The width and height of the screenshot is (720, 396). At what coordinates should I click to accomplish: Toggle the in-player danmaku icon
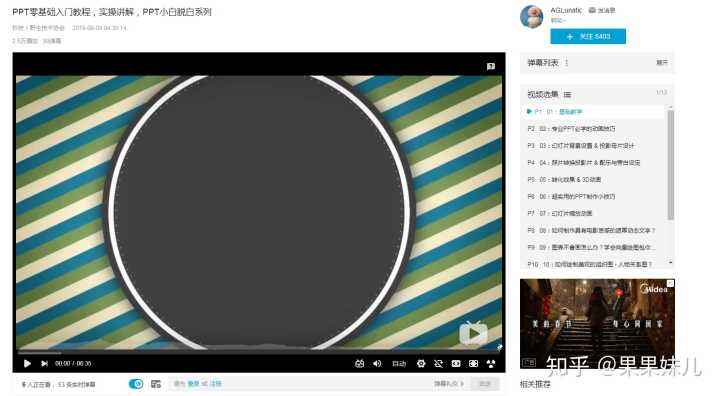pos(360,363)
